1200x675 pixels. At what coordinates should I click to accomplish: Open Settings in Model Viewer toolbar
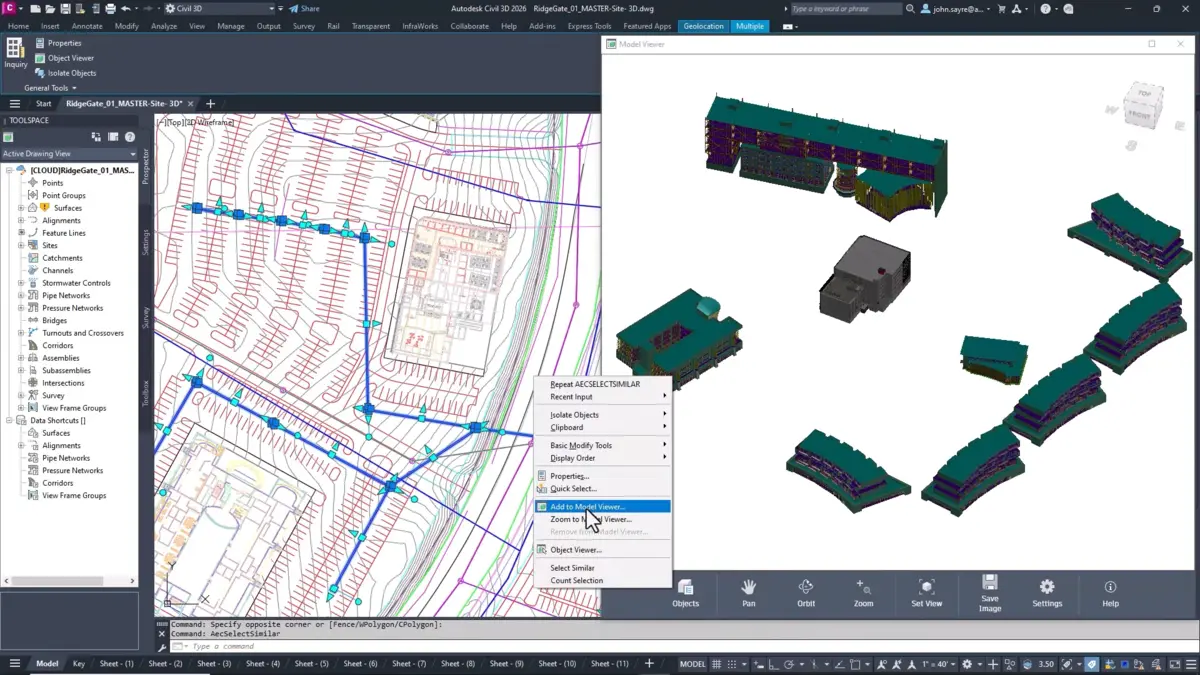click(1047, 592)
